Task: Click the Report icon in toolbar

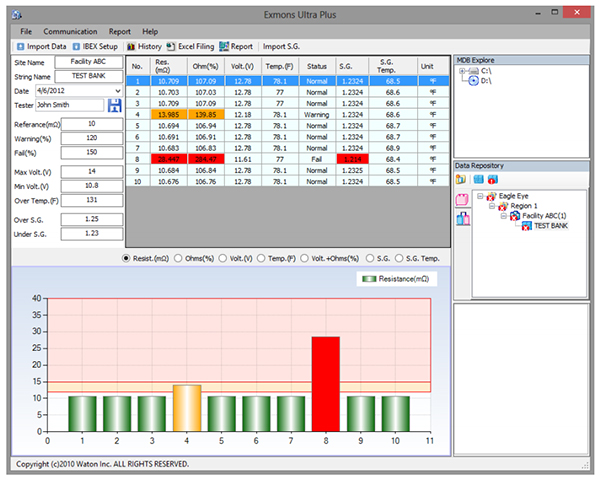Action: pyautogui.click(x=224, y=46)
